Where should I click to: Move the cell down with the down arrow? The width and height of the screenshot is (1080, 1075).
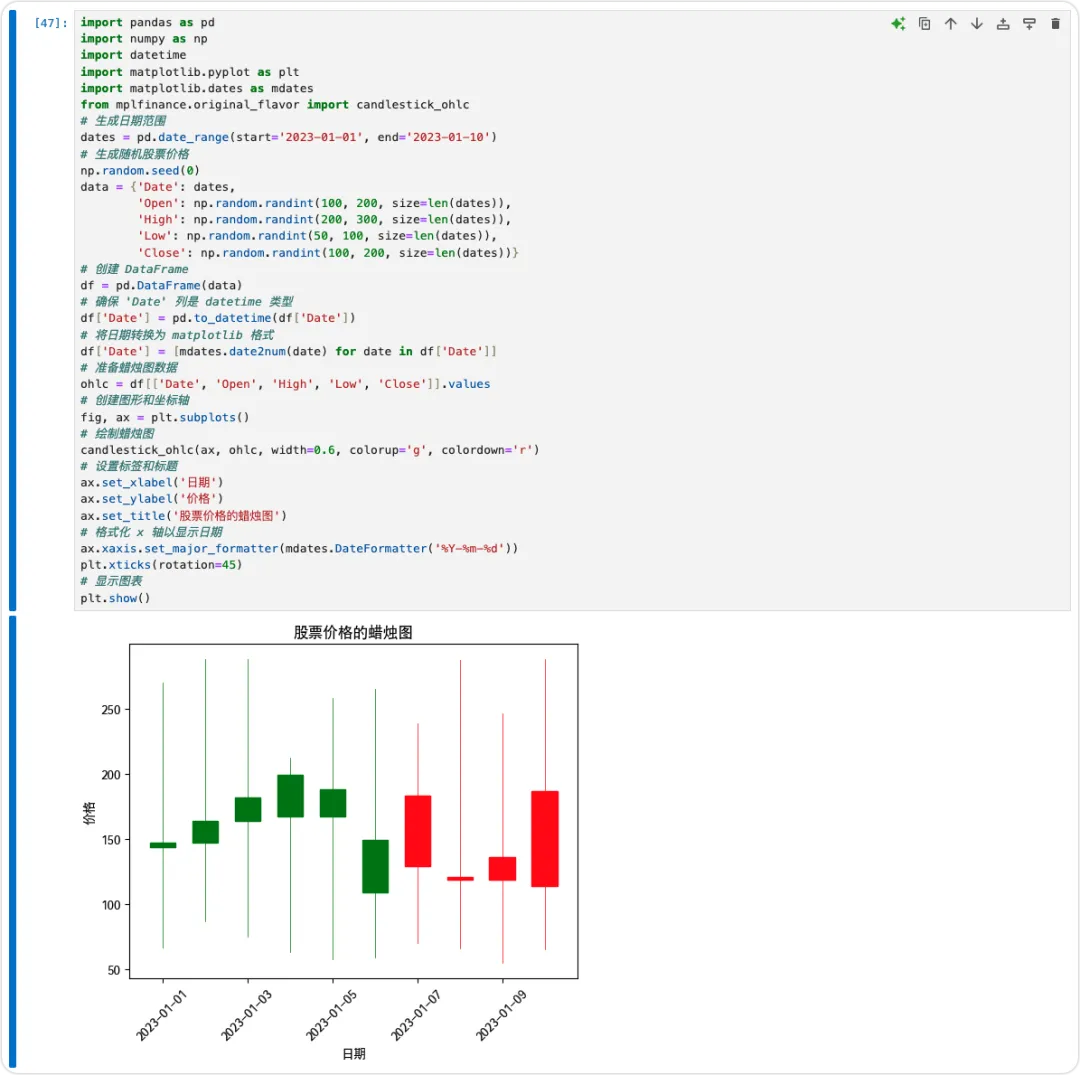tap(977, 24)
